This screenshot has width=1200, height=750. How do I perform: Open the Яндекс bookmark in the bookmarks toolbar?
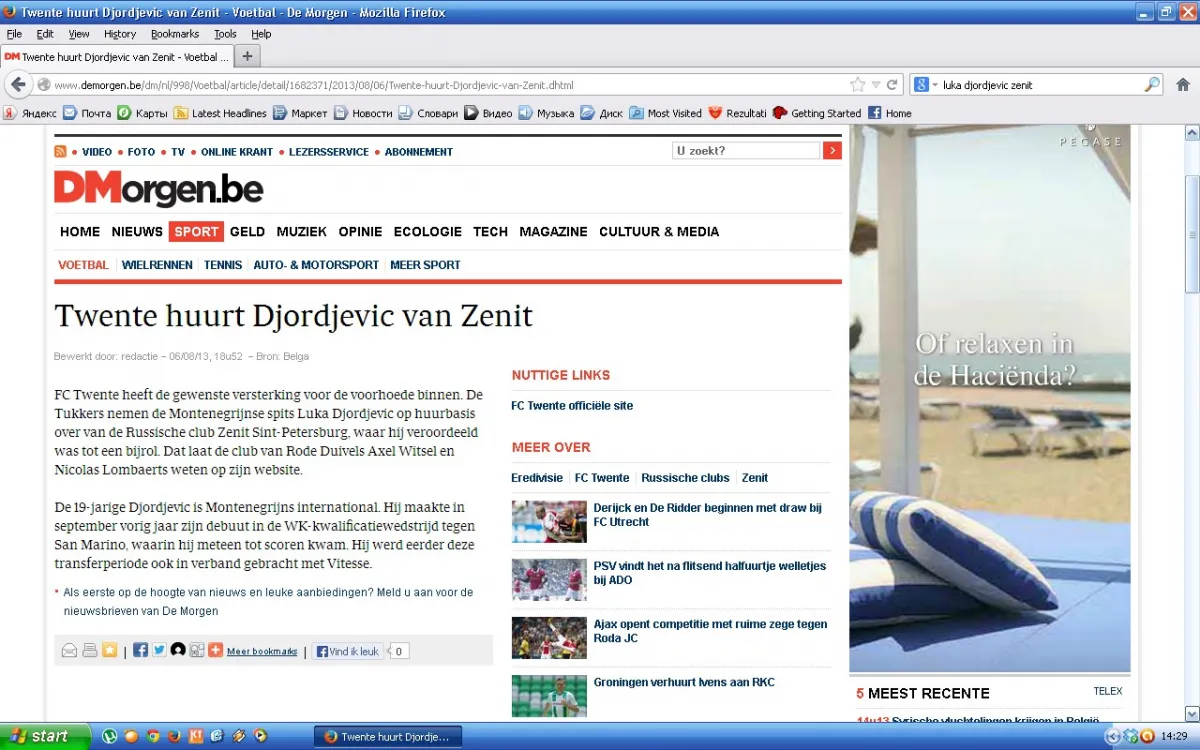30,113
